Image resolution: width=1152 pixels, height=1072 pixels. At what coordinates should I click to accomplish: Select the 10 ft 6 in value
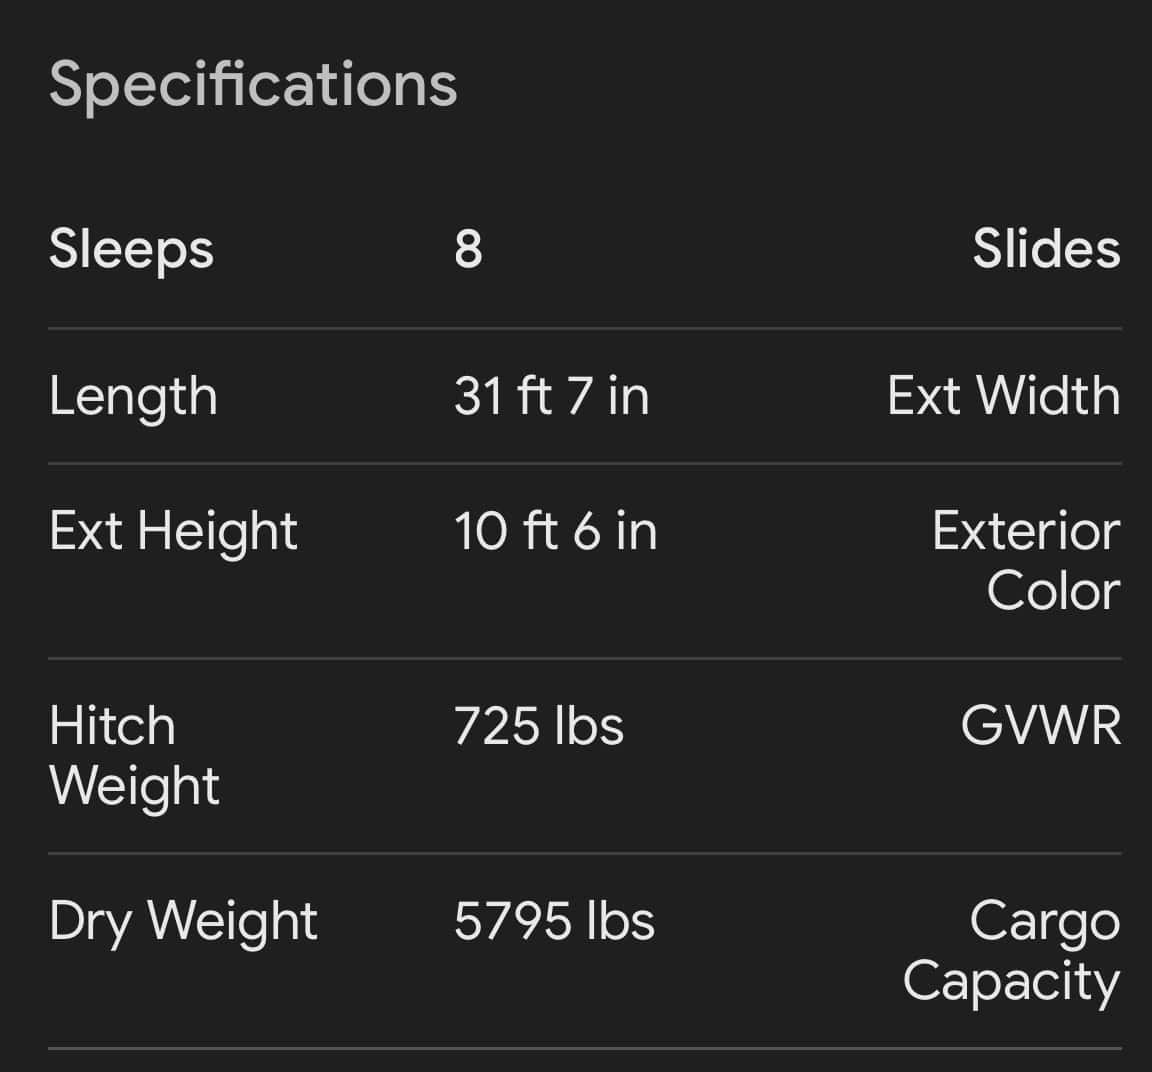pos(555,531)
